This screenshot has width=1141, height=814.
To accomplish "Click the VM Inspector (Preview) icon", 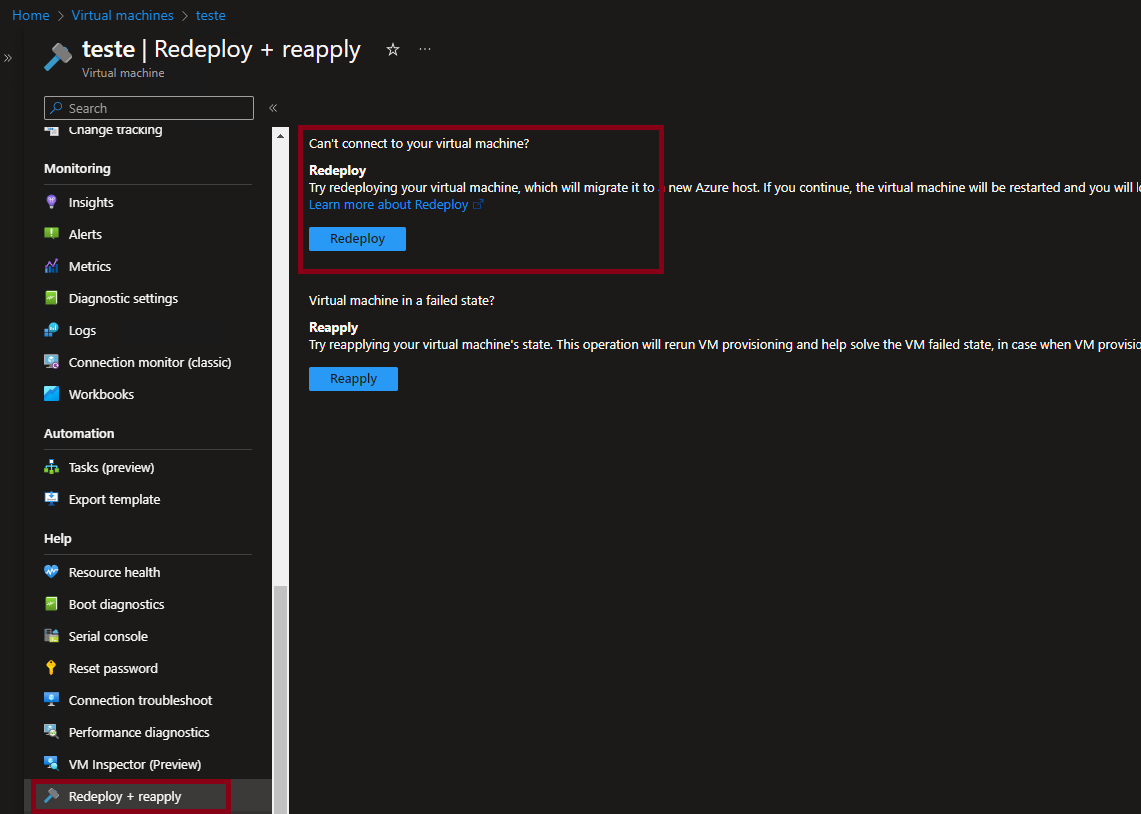I will click(51, 764).
